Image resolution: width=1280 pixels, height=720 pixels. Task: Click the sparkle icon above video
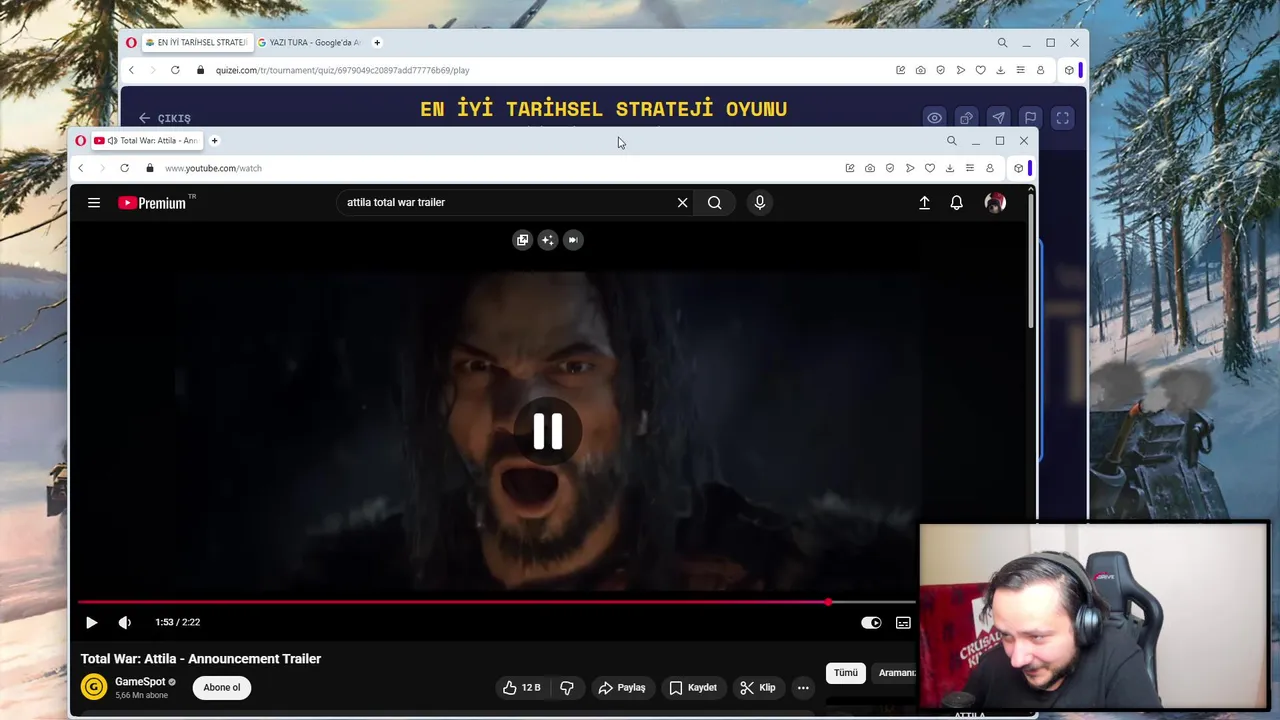[548, 240]
